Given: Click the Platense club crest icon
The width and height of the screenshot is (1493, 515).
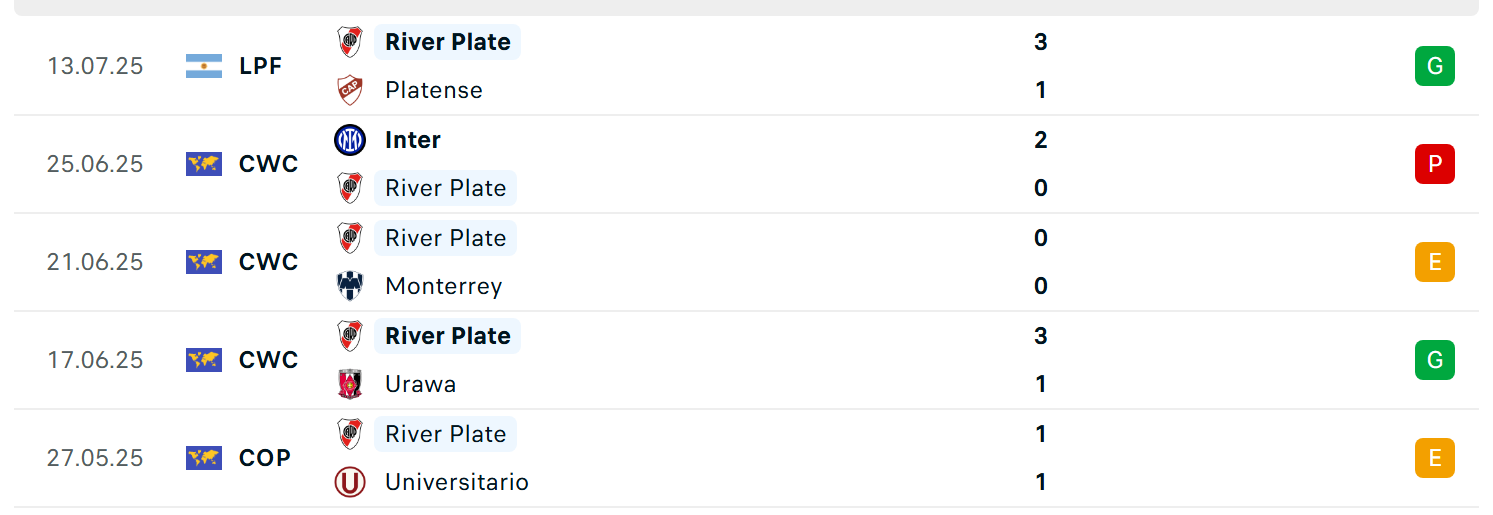Looking at the screenshot, I should click(x=350, y=90).
